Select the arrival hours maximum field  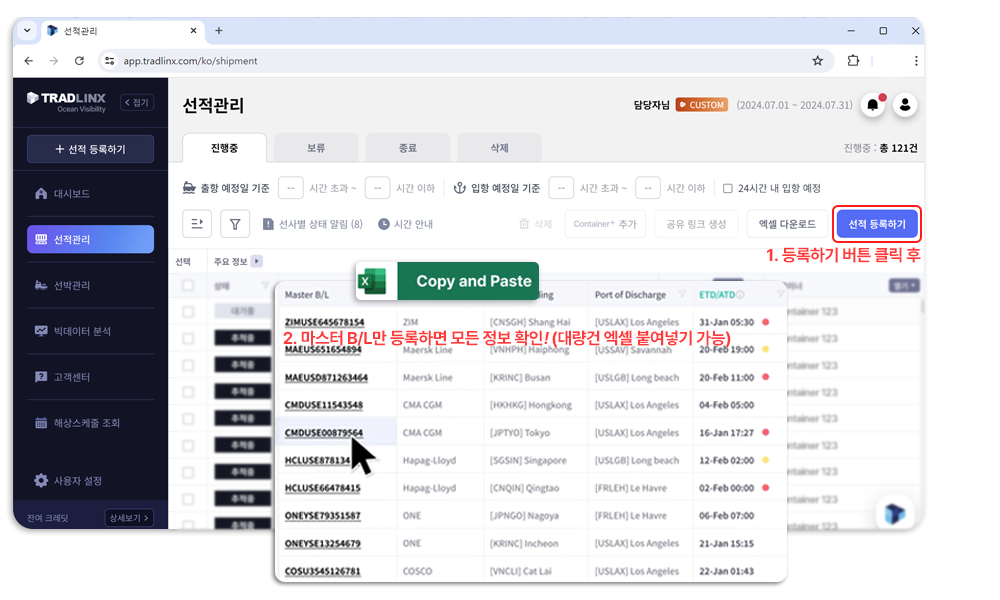pos(648,188)
